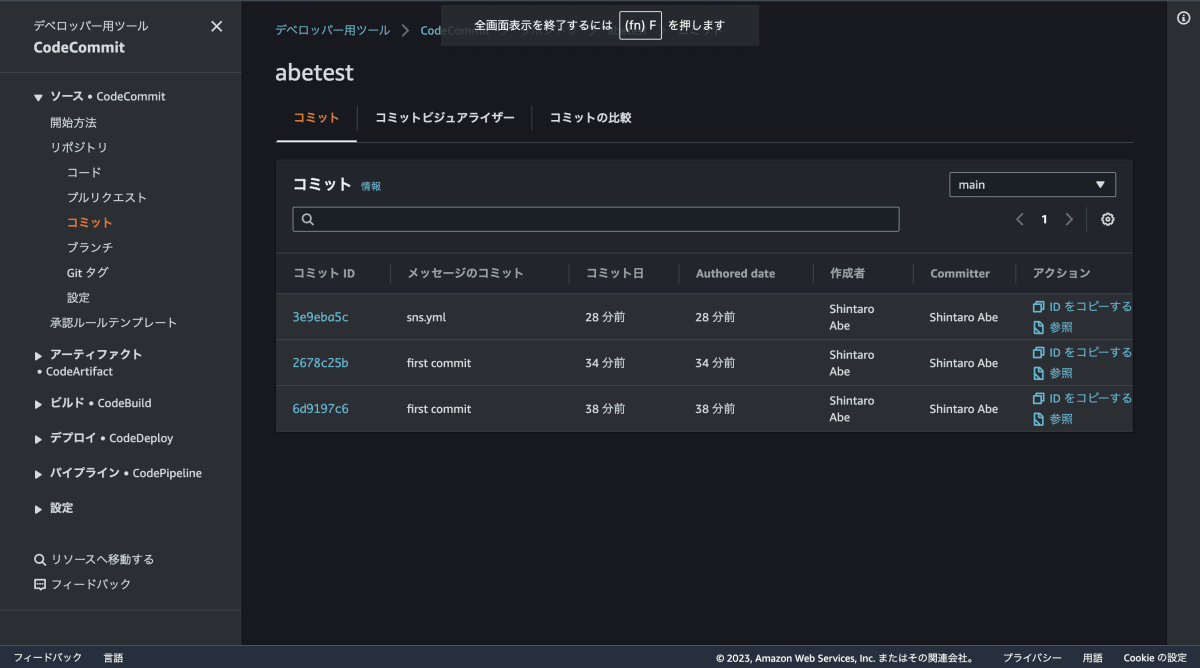This screenshot has height=668, width=1200.
Task: Close the CodeCommit navigation panel
Action: (217, 27)
